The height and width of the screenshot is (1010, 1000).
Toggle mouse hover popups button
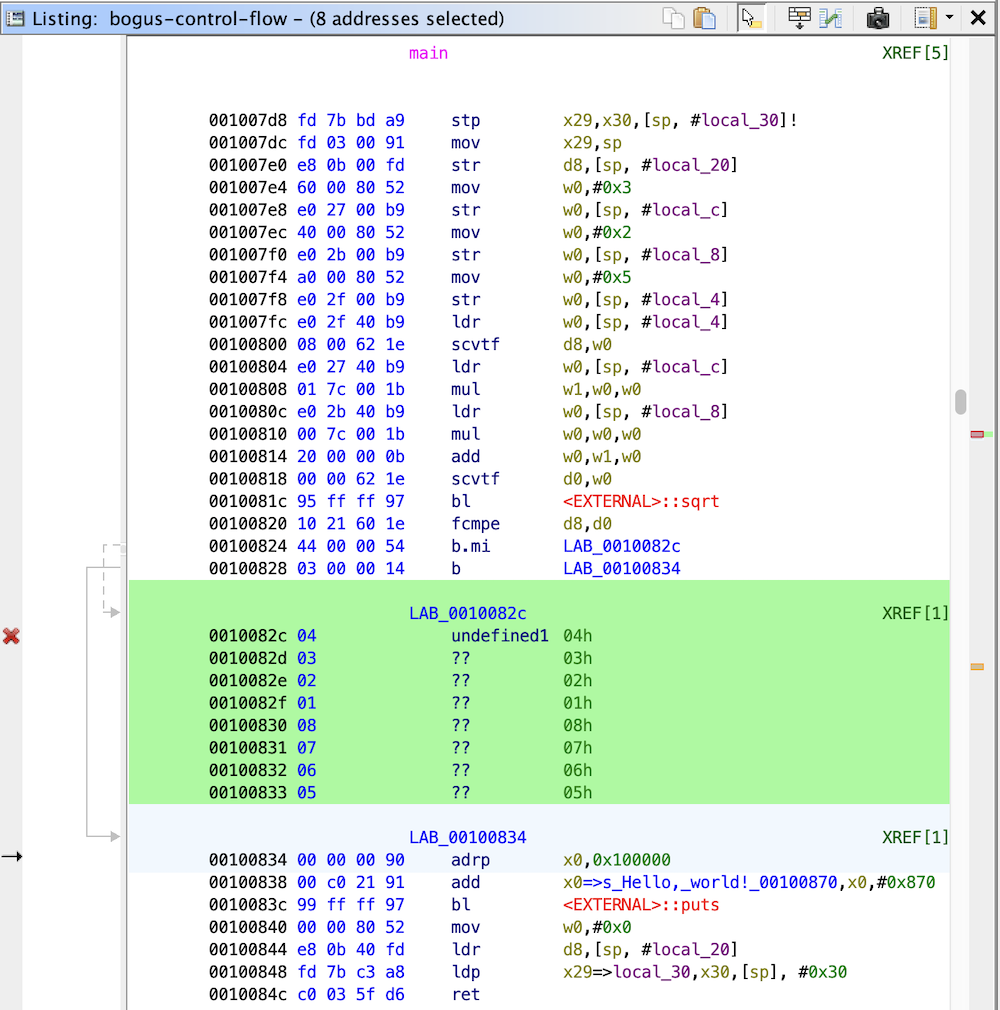click(751, 18)
